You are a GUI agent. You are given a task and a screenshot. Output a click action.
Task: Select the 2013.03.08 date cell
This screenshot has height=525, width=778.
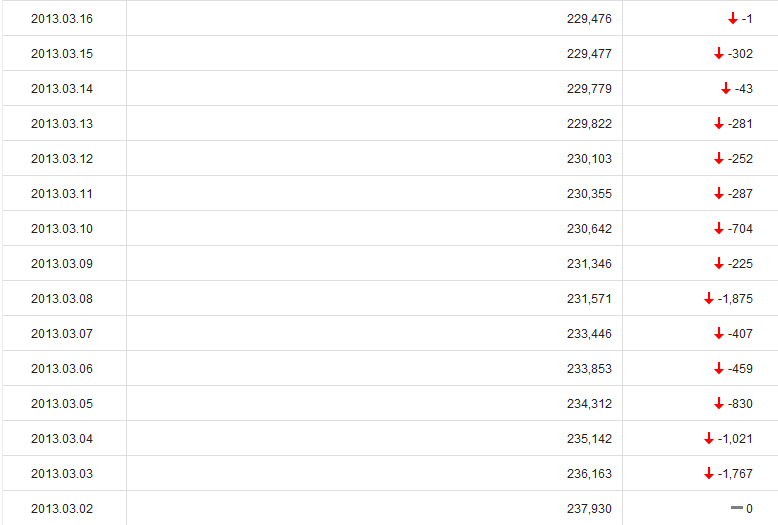point(62,299)
